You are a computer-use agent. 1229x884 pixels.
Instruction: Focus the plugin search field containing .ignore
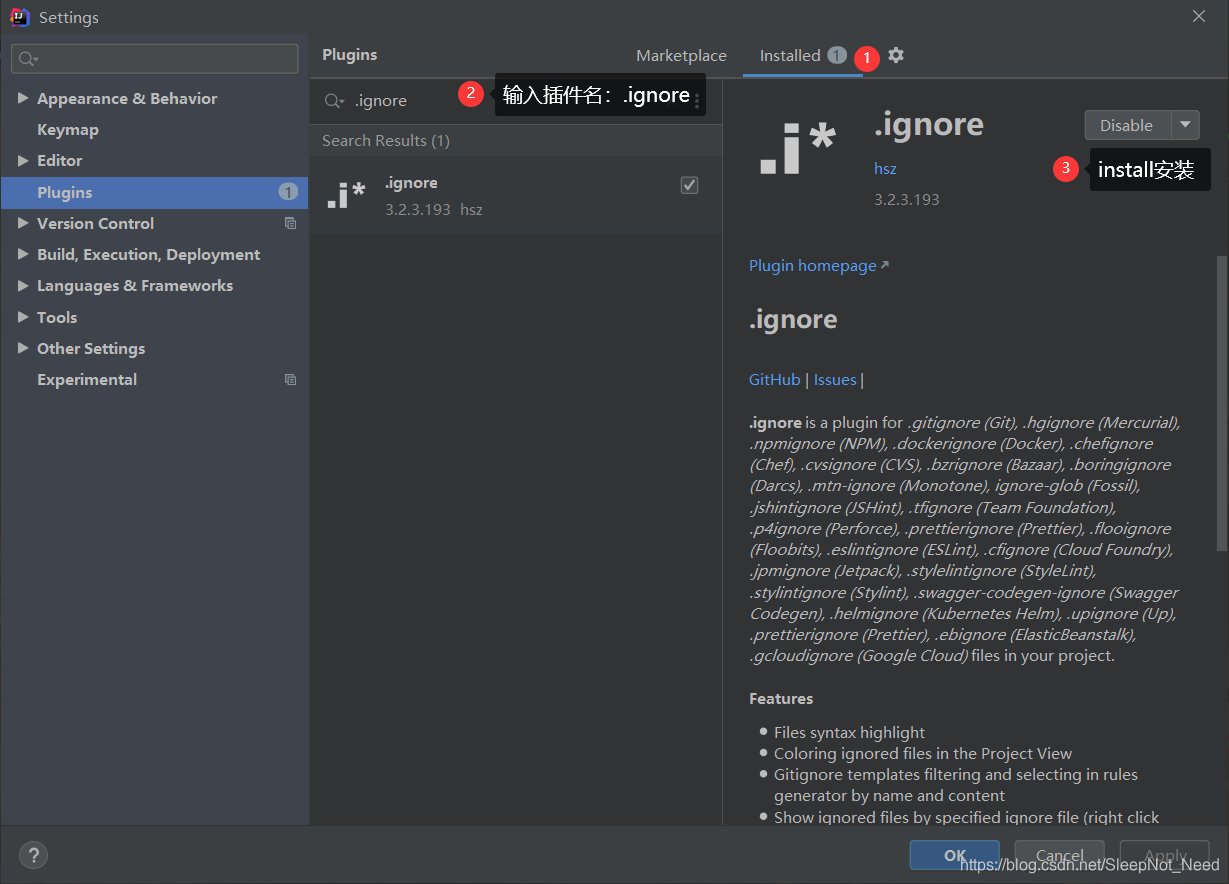tap(515, 101)
